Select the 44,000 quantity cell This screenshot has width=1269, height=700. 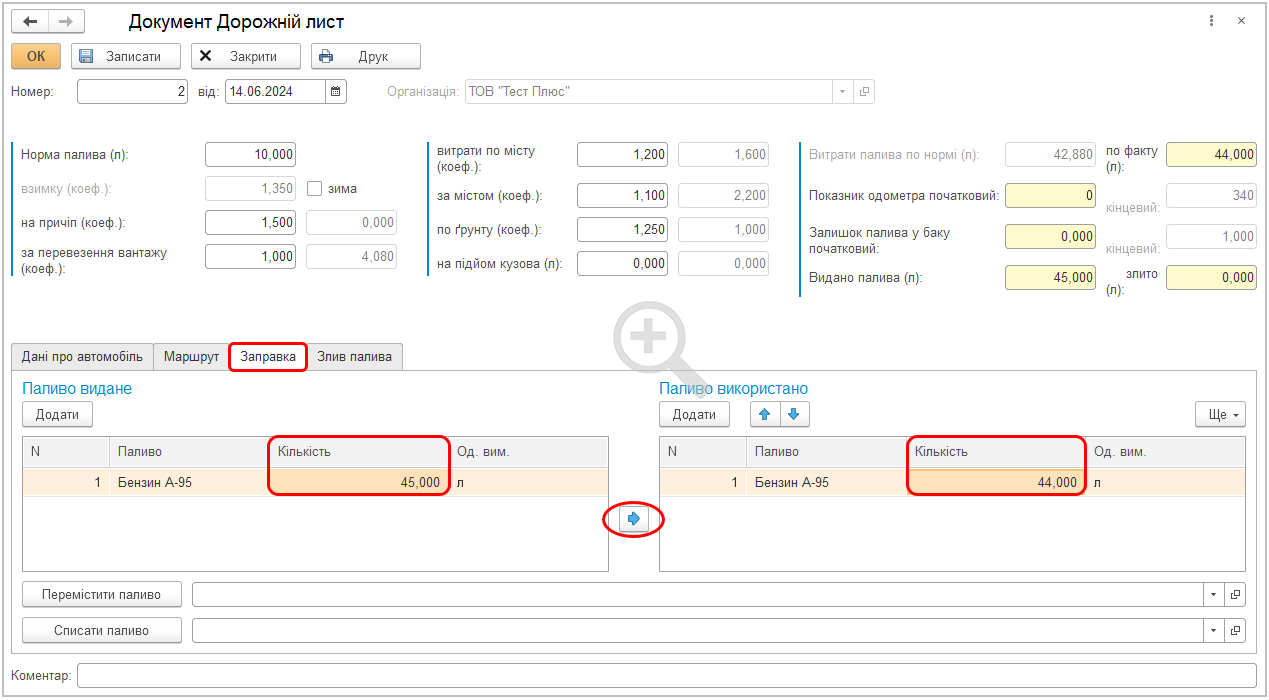point(997,482)
